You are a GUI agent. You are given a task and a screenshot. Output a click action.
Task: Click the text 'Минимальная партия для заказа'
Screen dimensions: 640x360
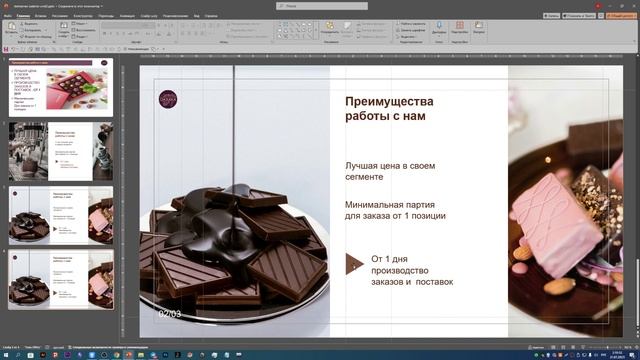pyautogui.click(x=395, y=210)
